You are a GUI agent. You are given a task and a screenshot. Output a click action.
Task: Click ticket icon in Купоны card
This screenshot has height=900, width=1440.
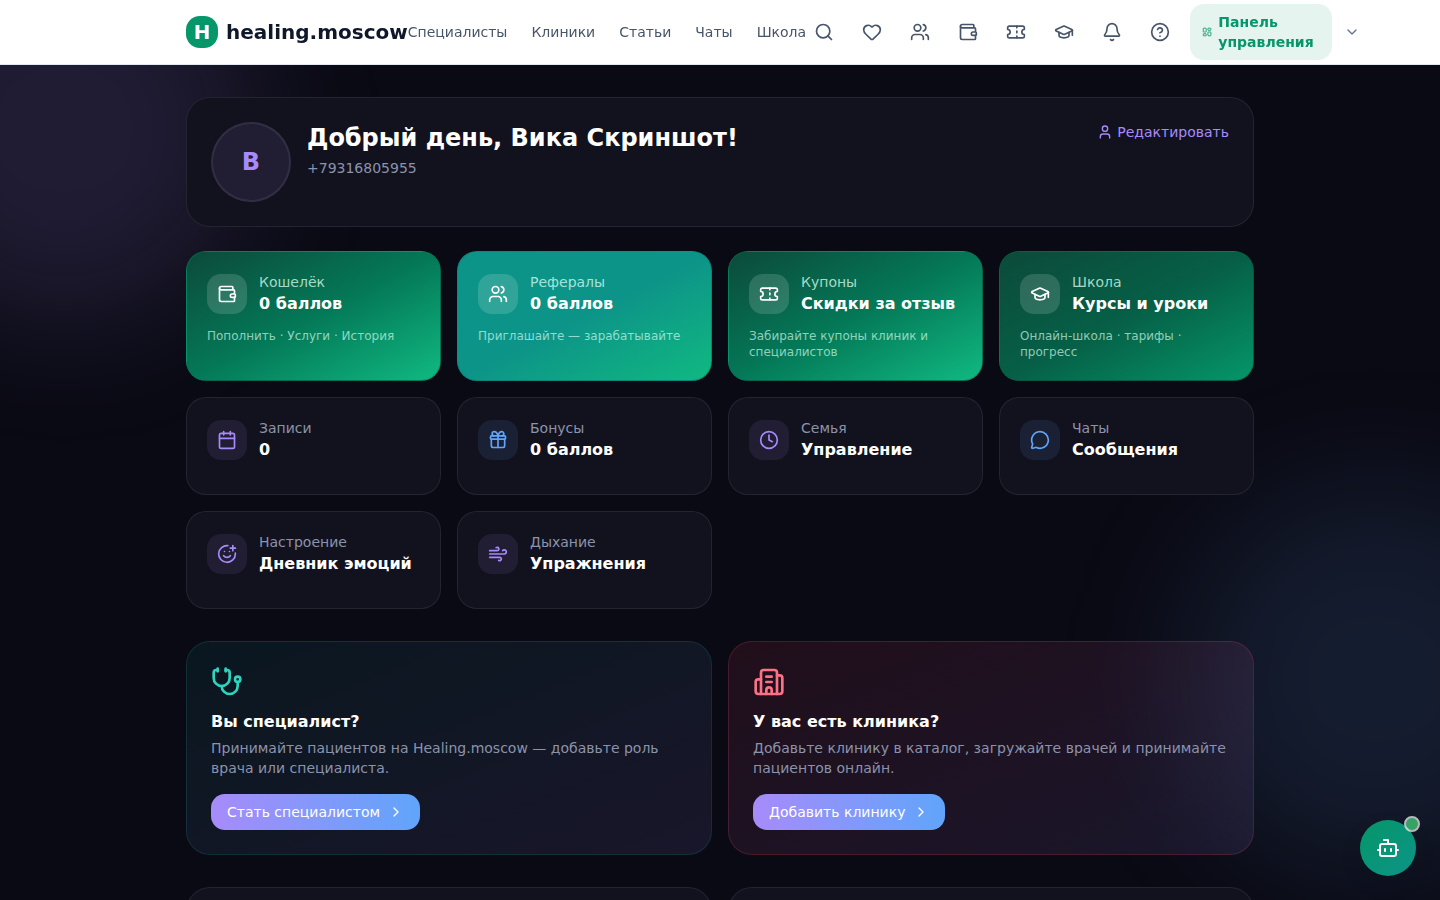pyautogui.click(x=769, y=294)
